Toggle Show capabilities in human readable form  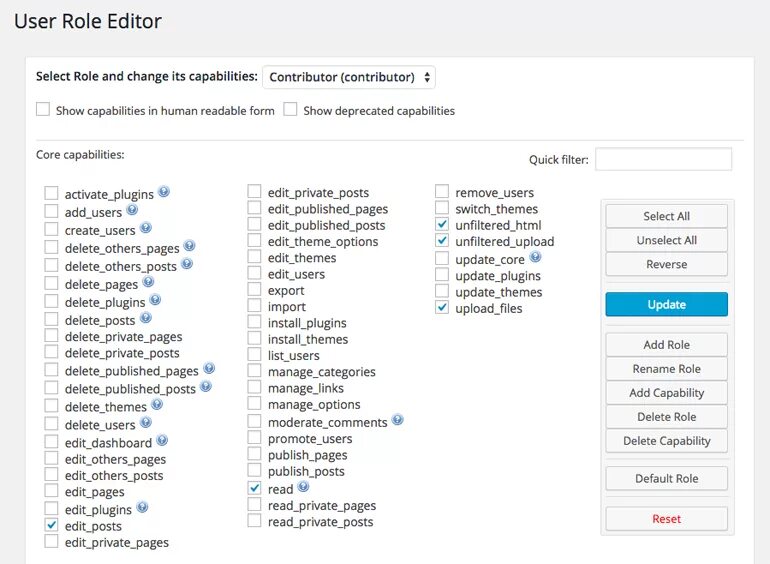point(43,109)
